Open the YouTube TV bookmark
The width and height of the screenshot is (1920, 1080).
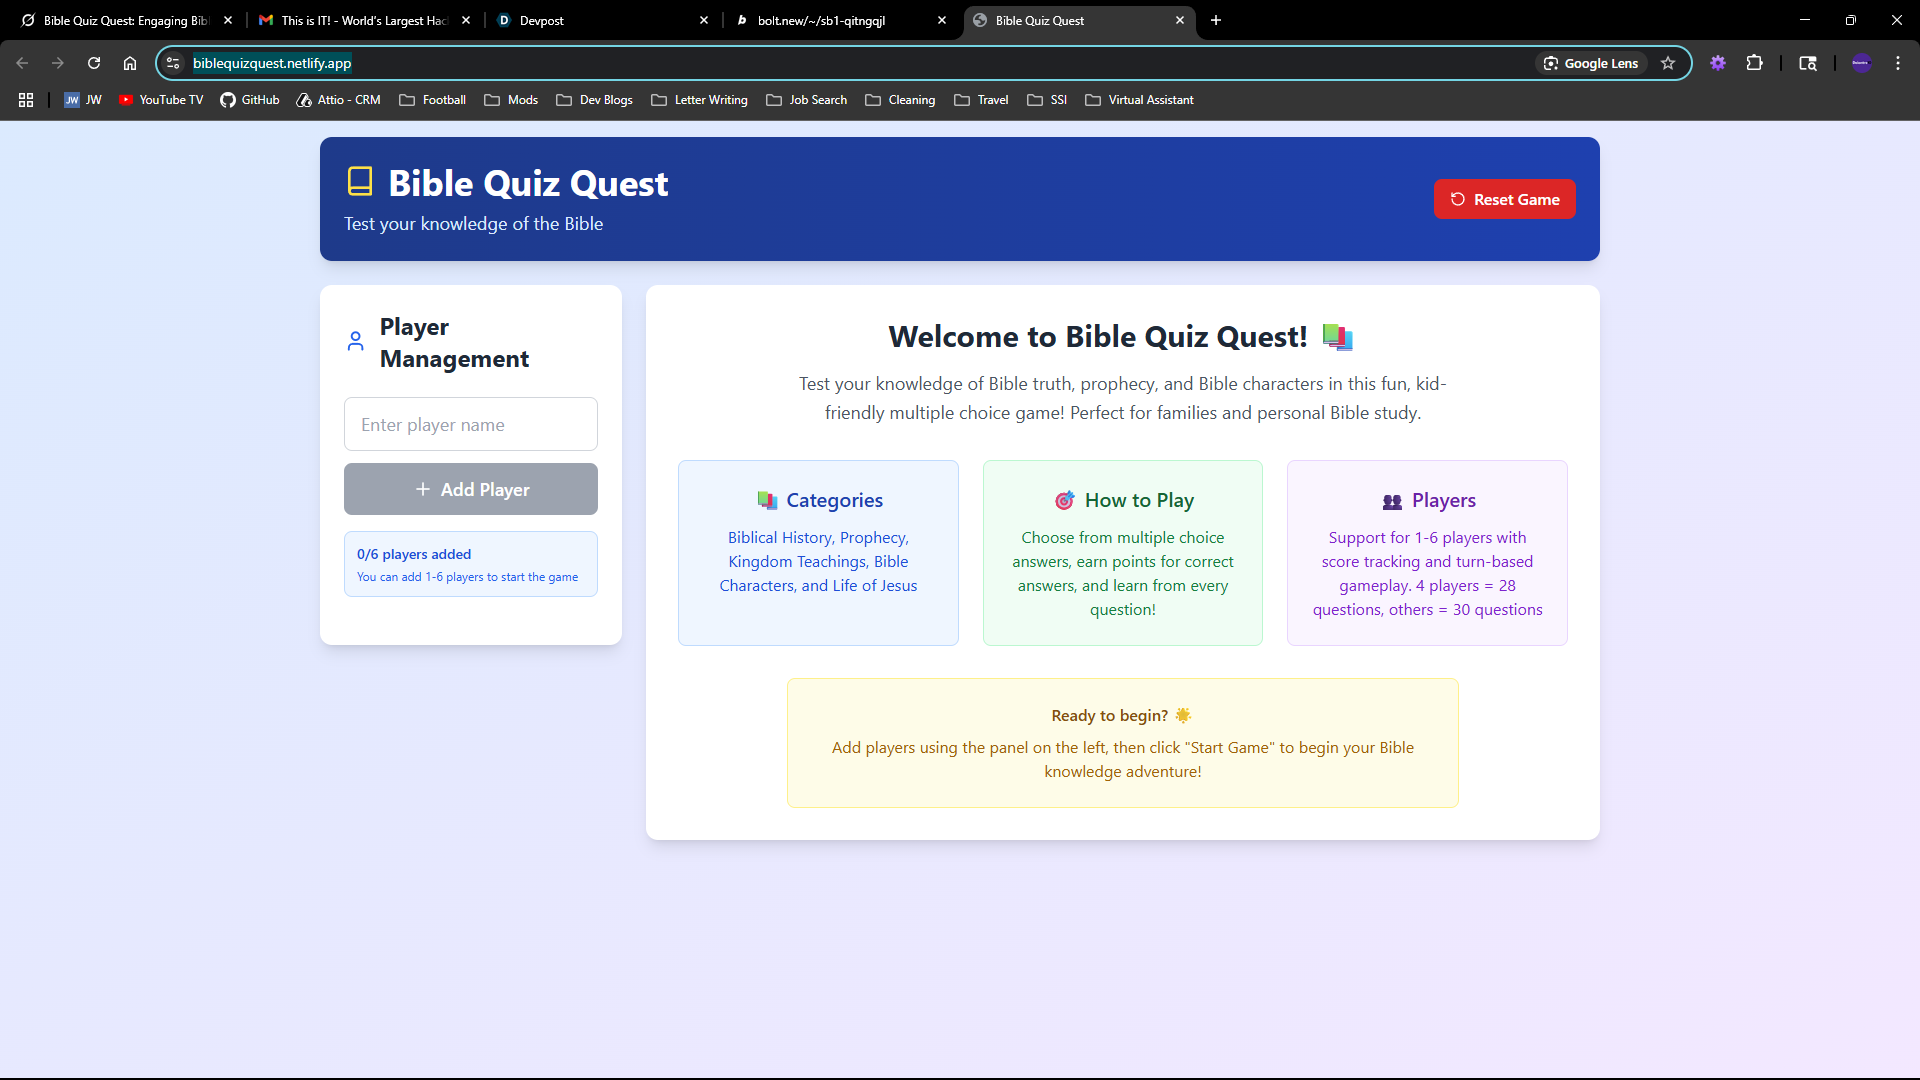[x=160, y=100]
